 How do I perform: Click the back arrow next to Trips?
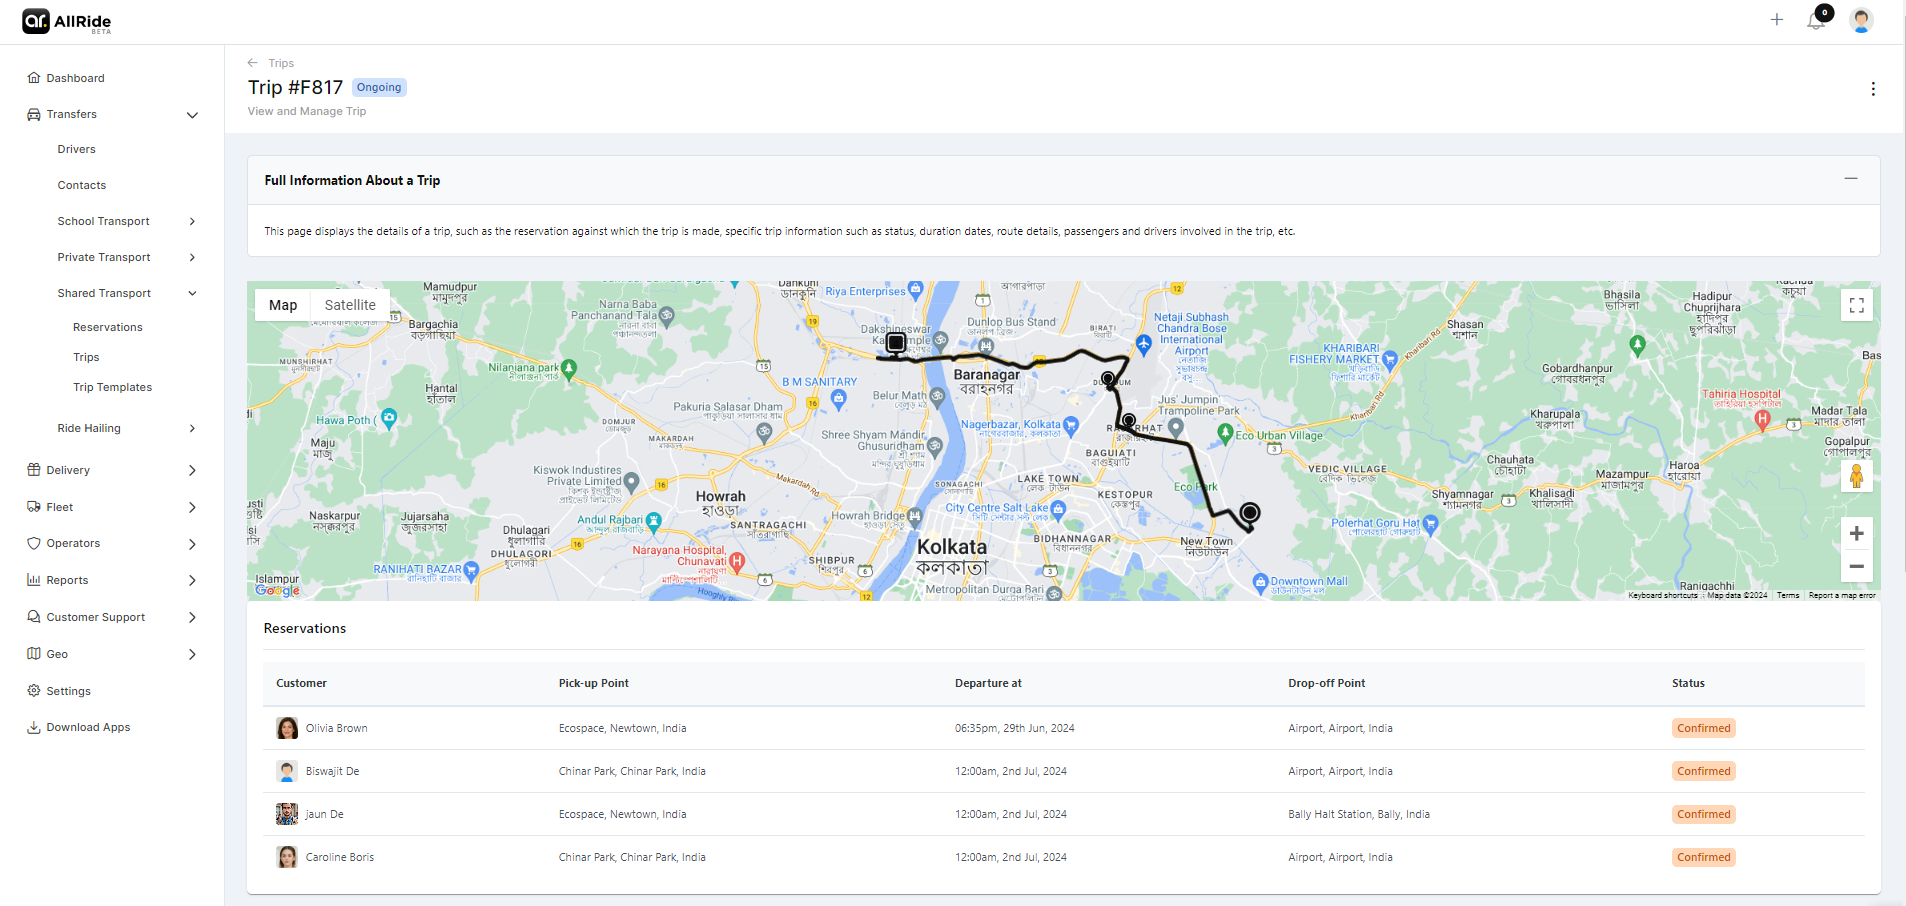[253, 63]
